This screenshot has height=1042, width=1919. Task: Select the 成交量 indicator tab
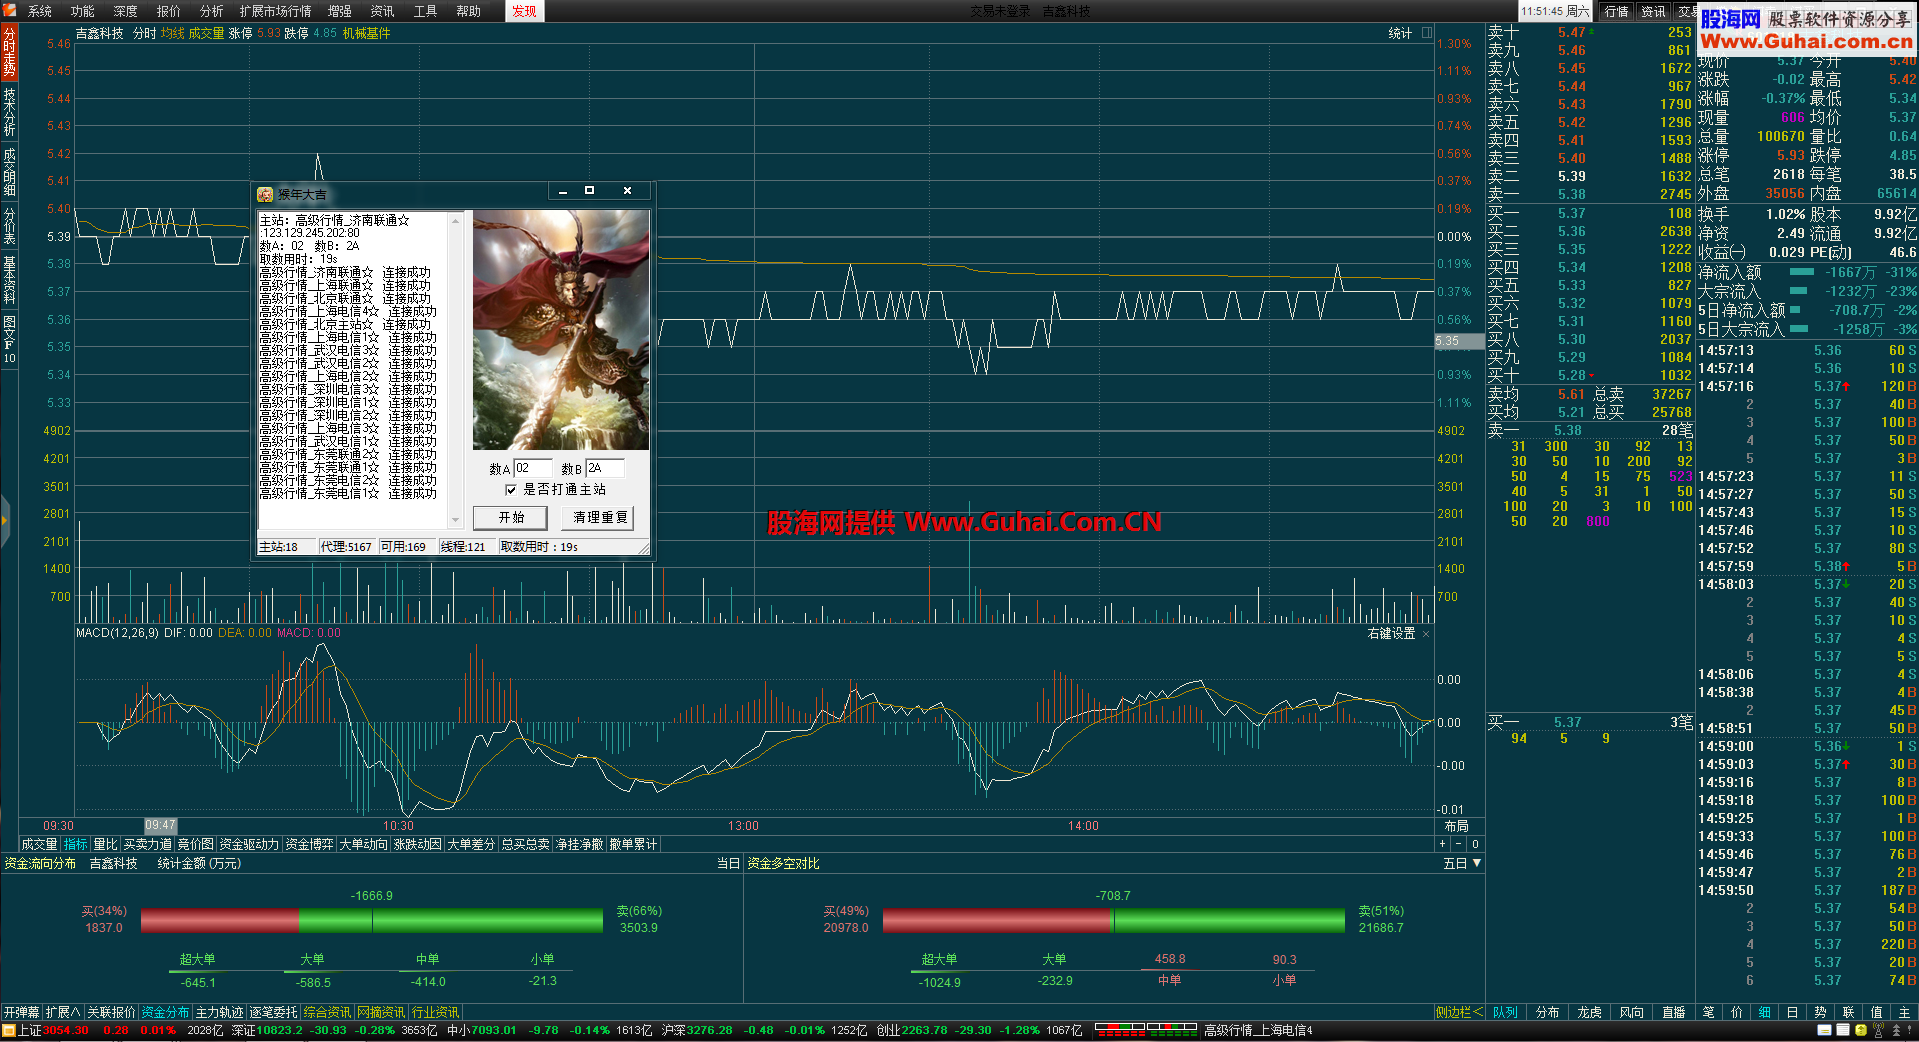pyautogui.click(x=40, y=845)
